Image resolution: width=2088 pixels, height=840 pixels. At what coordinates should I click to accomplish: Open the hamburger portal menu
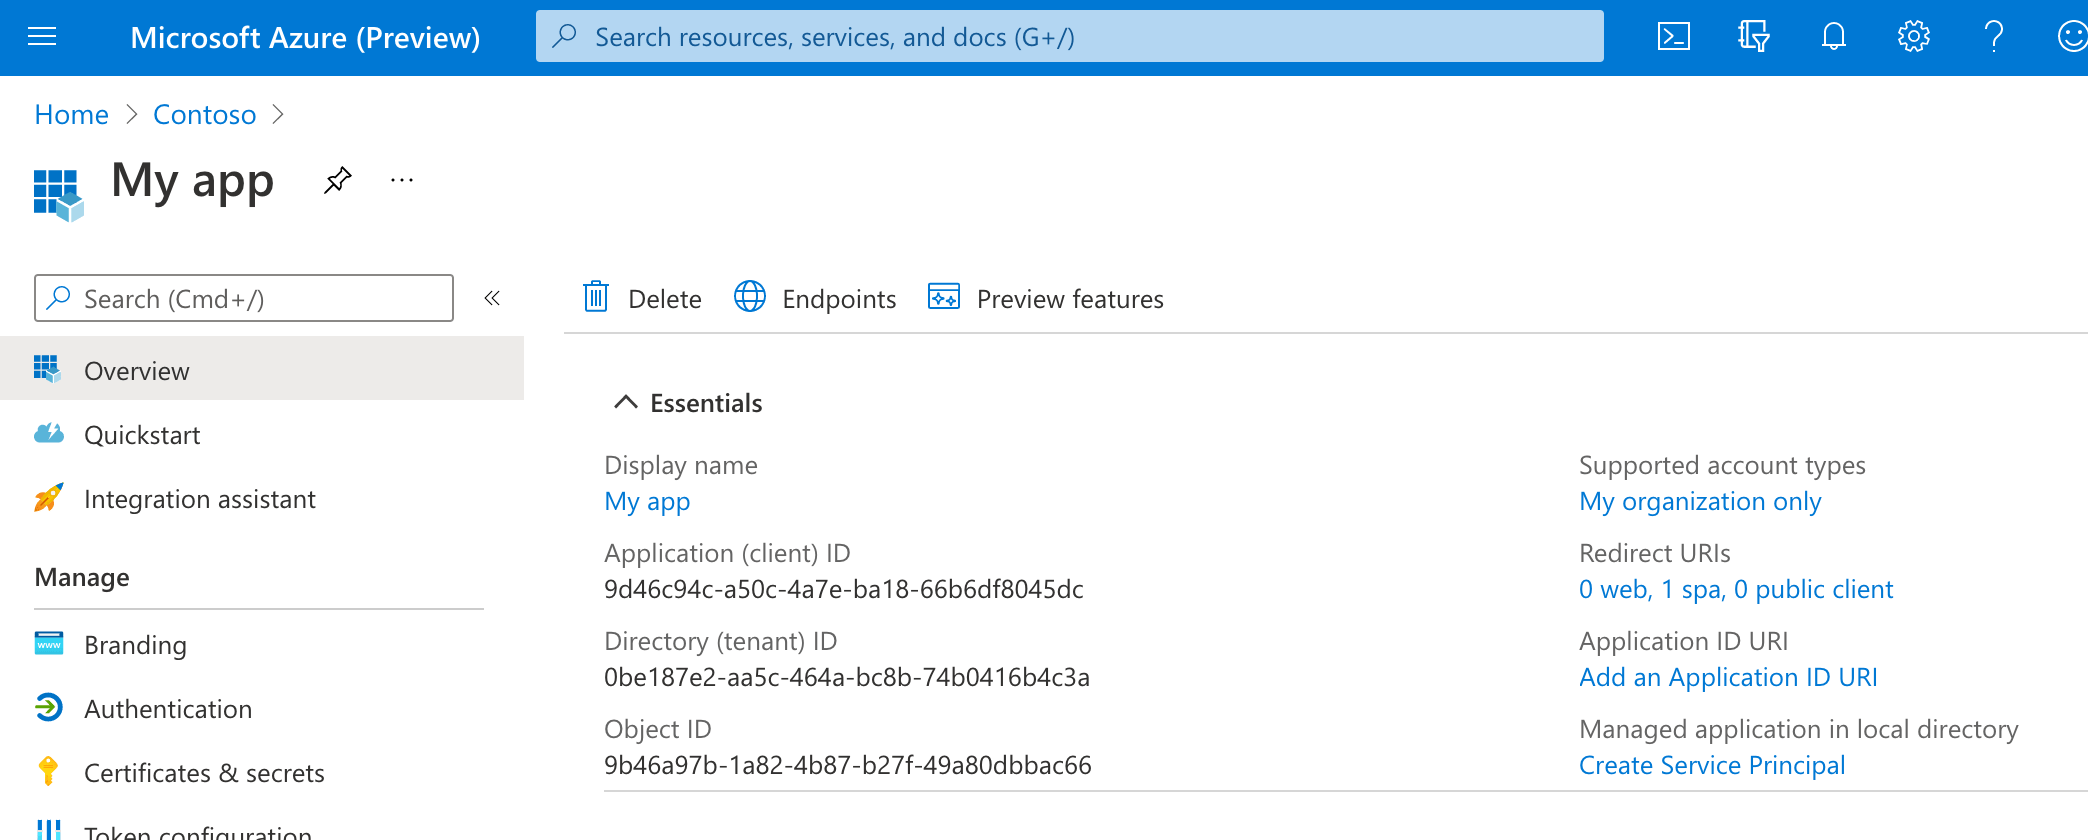click(42, 37)
